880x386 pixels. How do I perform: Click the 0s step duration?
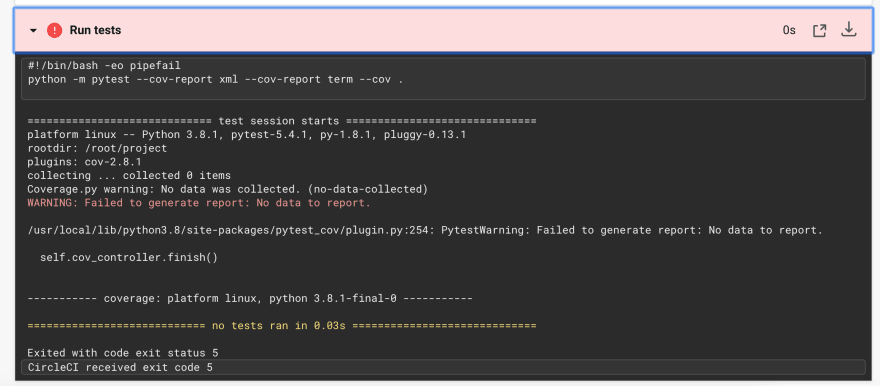pos(789,30)
